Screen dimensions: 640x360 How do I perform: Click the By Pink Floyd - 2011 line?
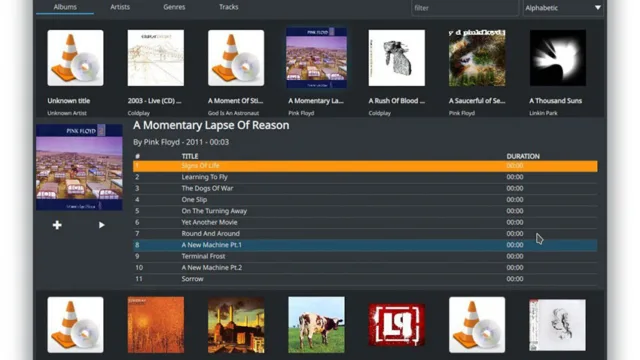(181, 142)
